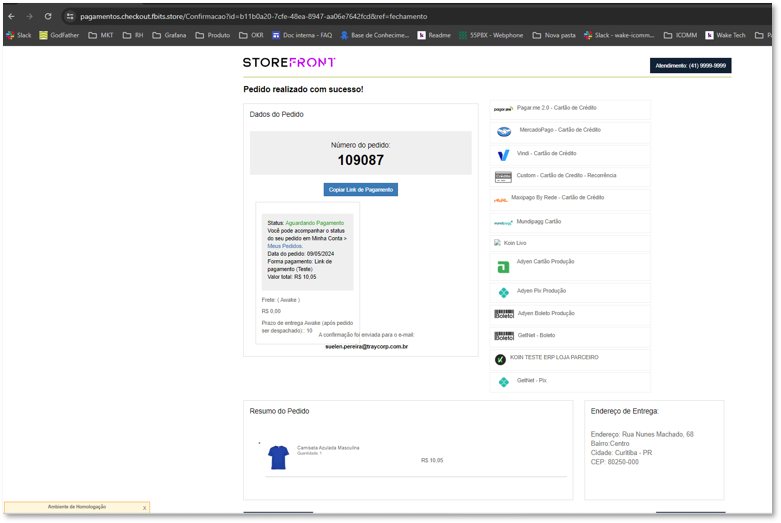
Task: Open the 55PBX - Webphone bookmark
Action: pos(491,35)
